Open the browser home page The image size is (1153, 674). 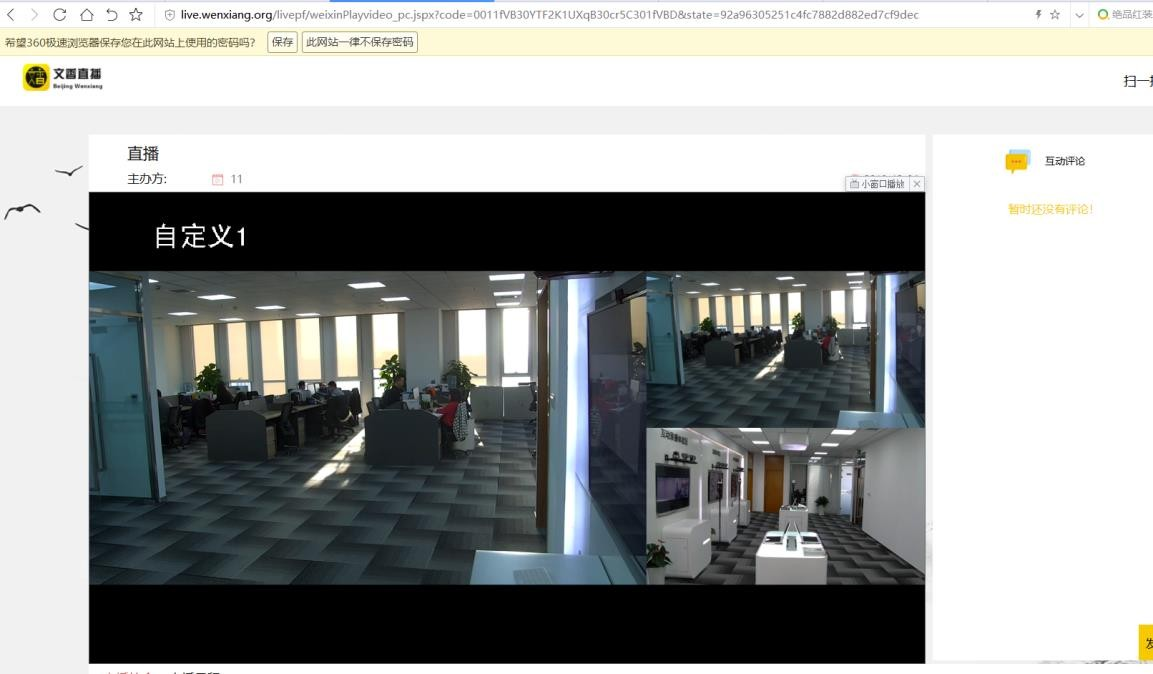pos(87,15)
